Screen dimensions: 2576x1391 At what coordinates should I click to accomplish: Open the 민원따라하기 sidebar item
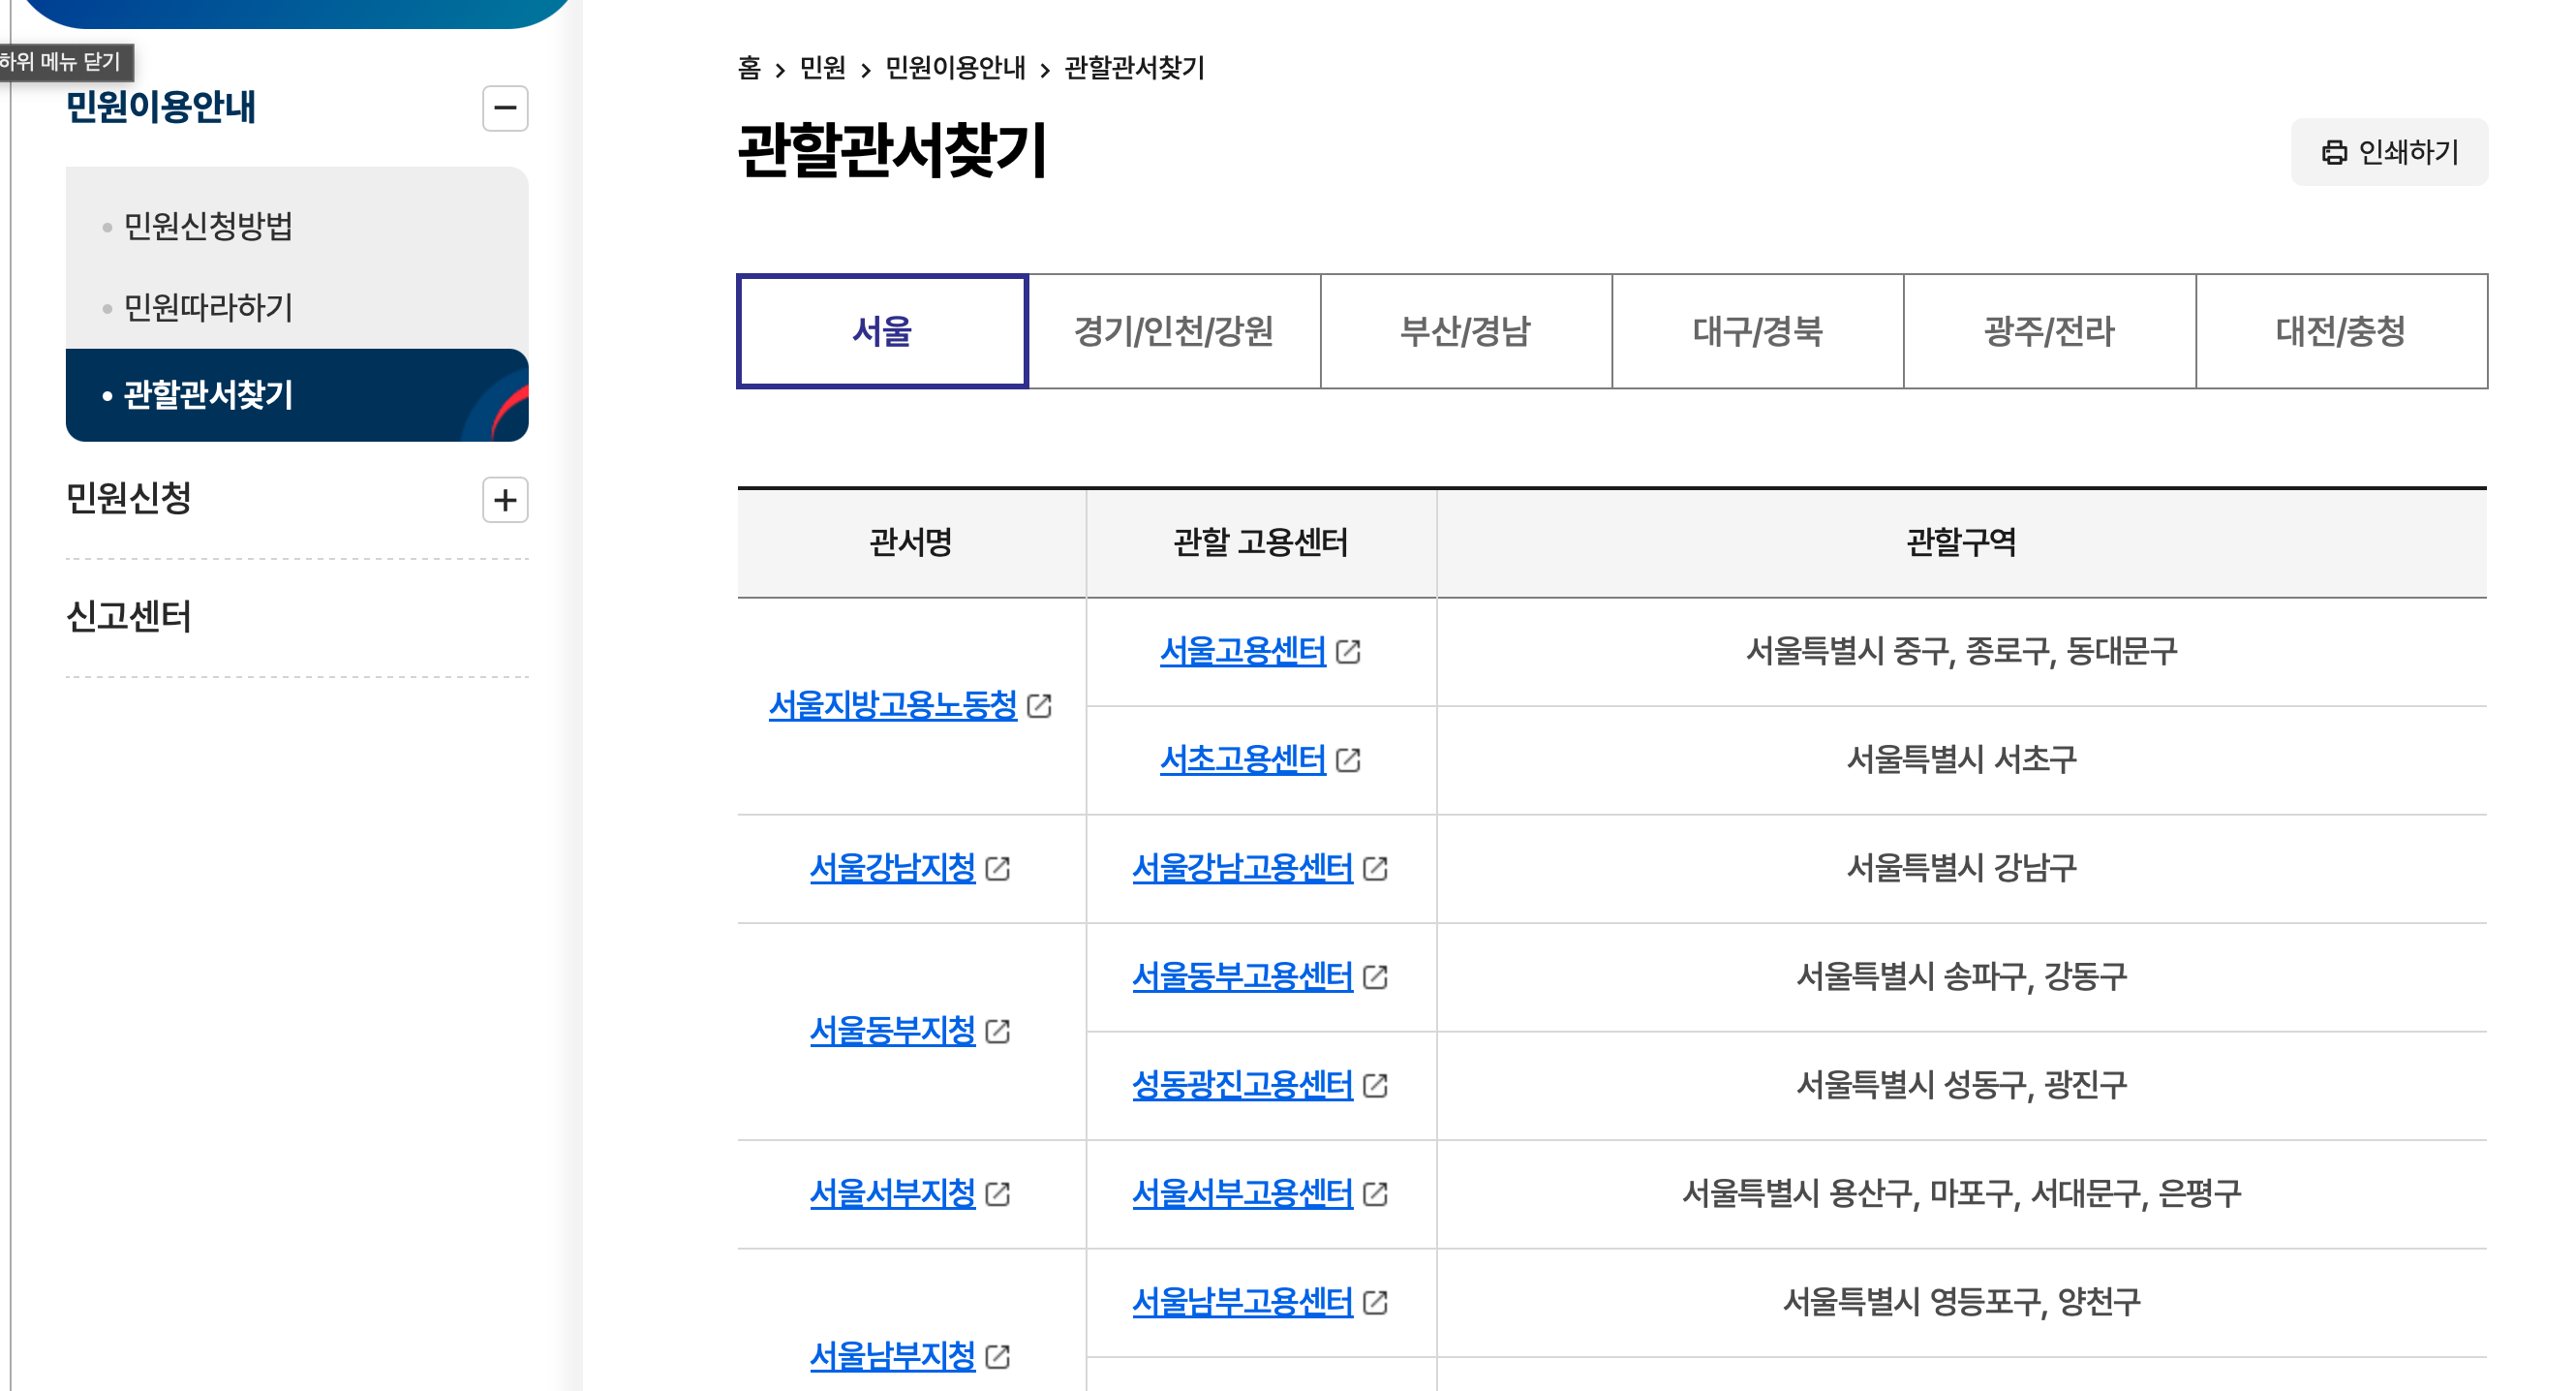pyautogui.click(x=208, y=307)
